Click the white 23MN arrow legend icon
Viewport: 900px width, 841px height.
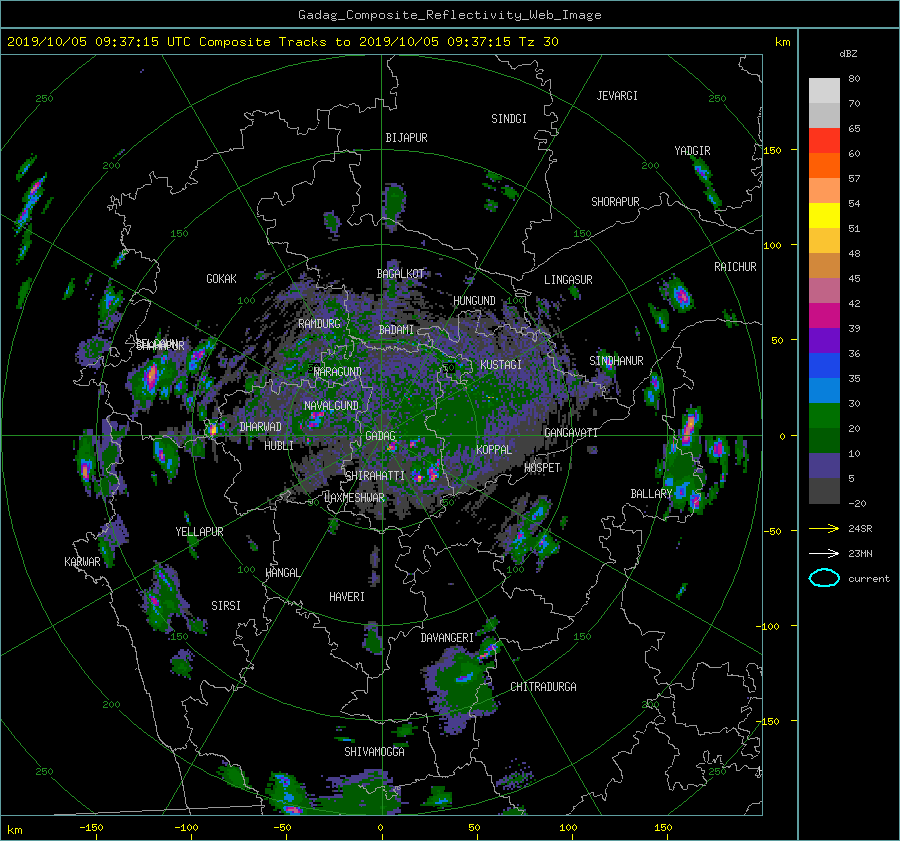pyautogui.click(x=824, y=553)
